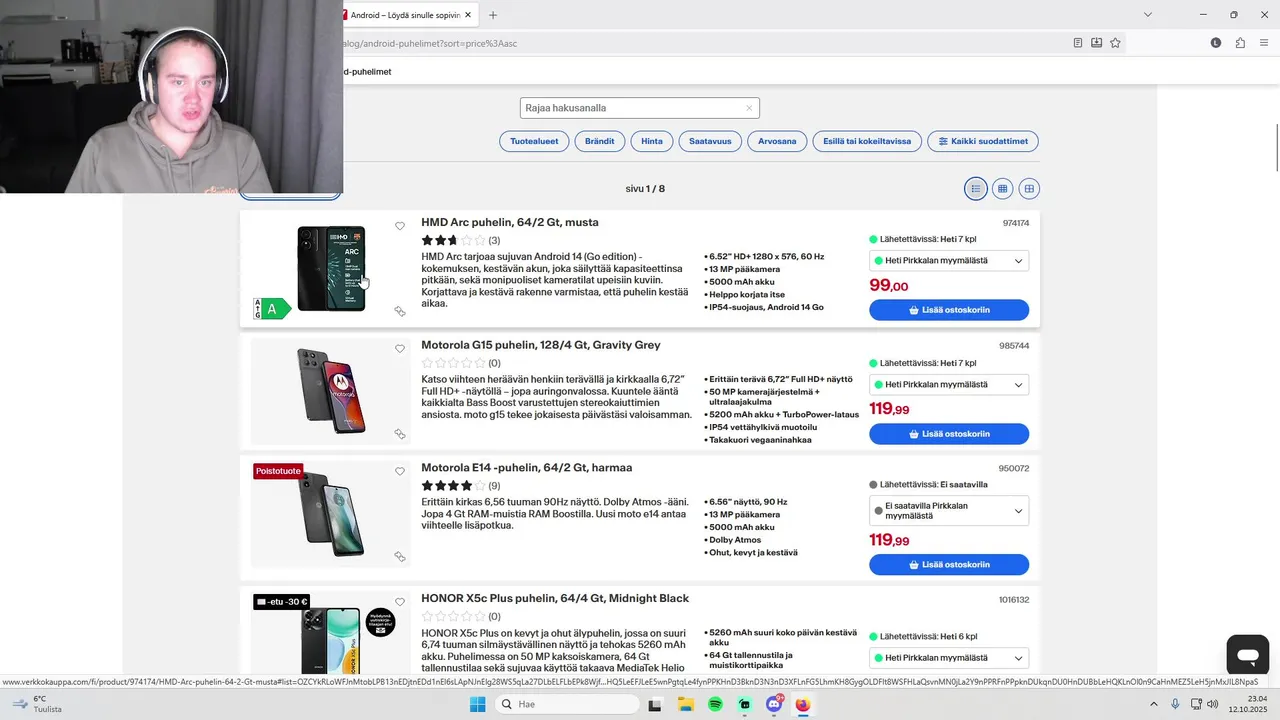Open HMD Arc energy label A

[x=272, y=309]
